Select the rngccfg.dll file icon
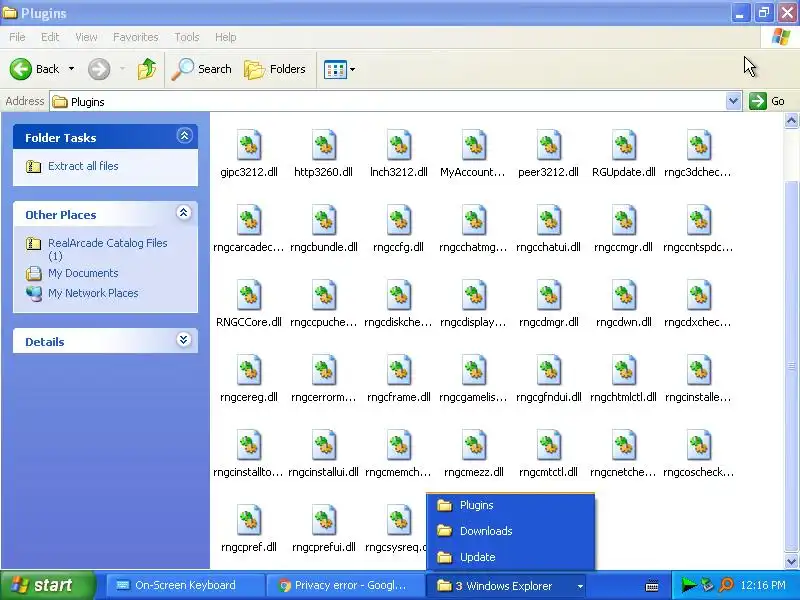This screenshot has width=800, height=600. coord(399,220)
